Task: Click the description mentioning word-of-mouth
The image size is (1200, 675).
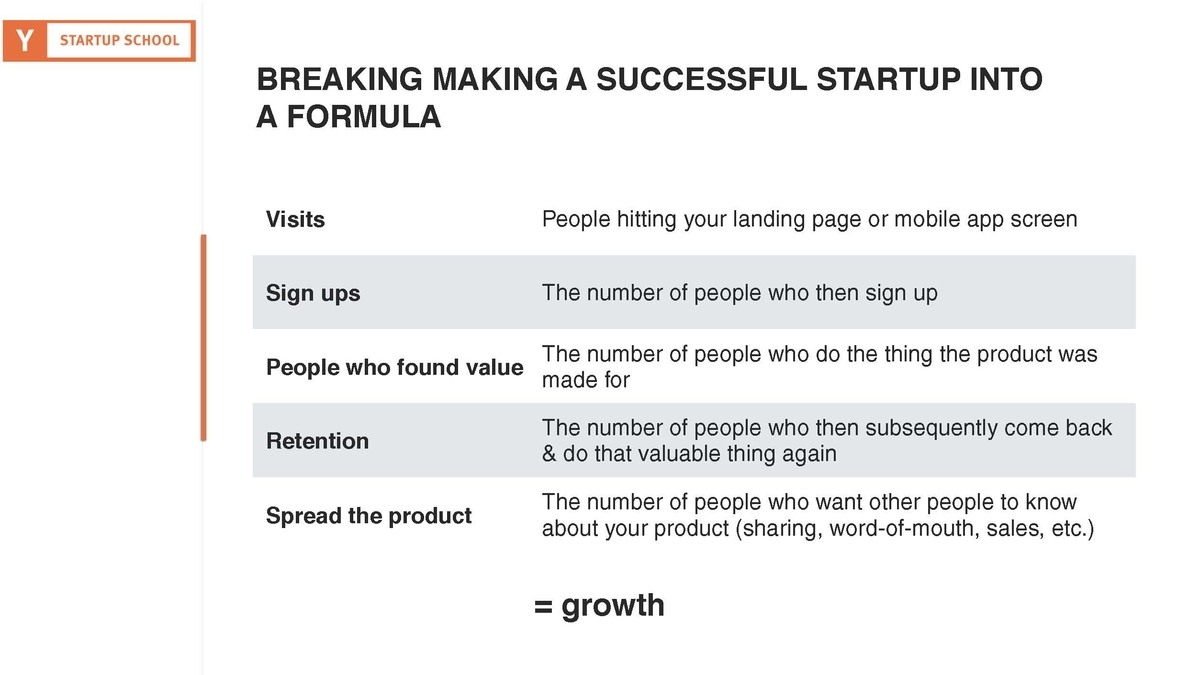Action: (818, 515)
